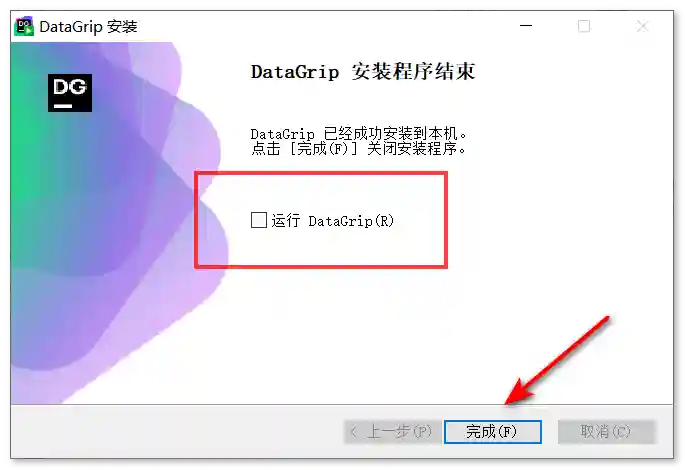Image resolution: width=685 pixels, height=470 pixels.
Task: Click the disabled 取消(C) button
Action: [607, 432]
